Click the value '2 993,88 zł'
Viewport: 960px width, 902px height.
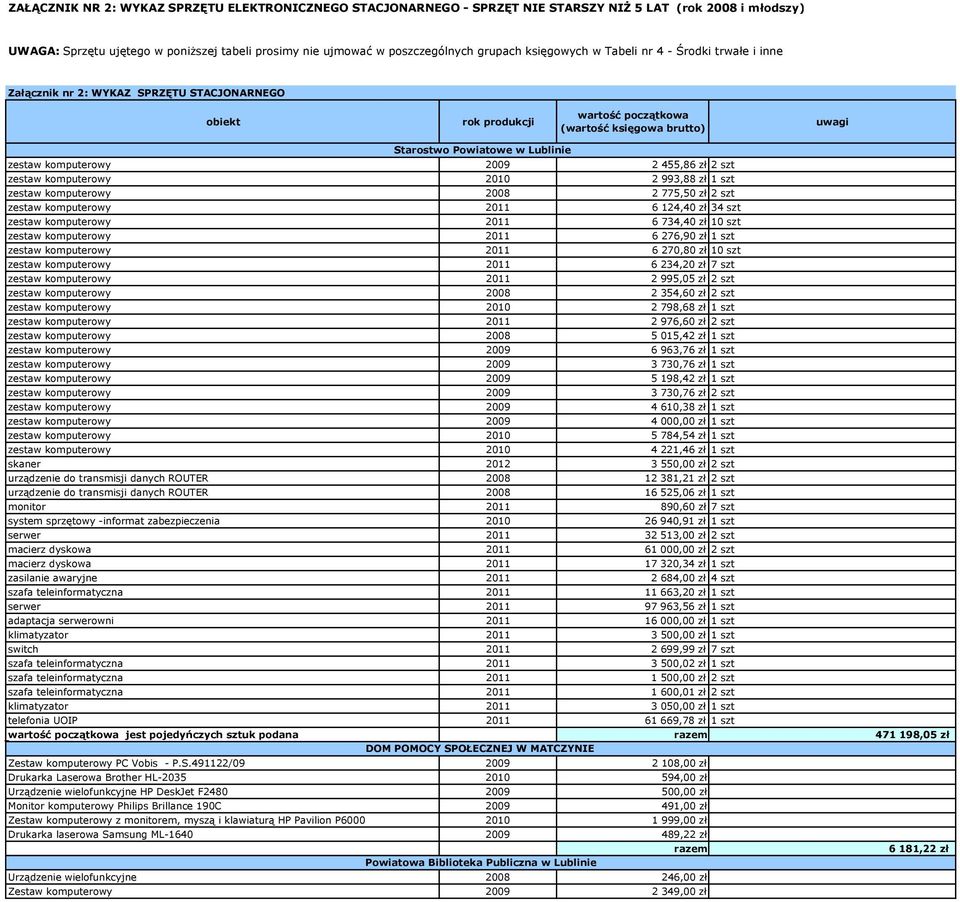click(679, 179)
